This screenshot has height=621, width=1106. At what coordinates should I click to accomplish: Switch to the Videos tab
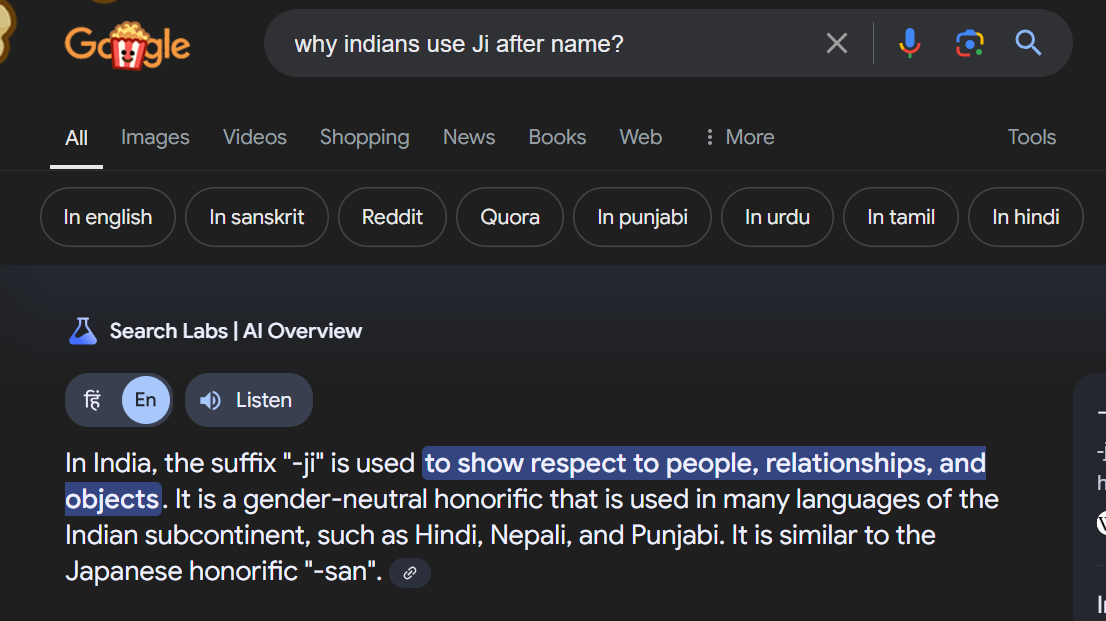[254, 137]
